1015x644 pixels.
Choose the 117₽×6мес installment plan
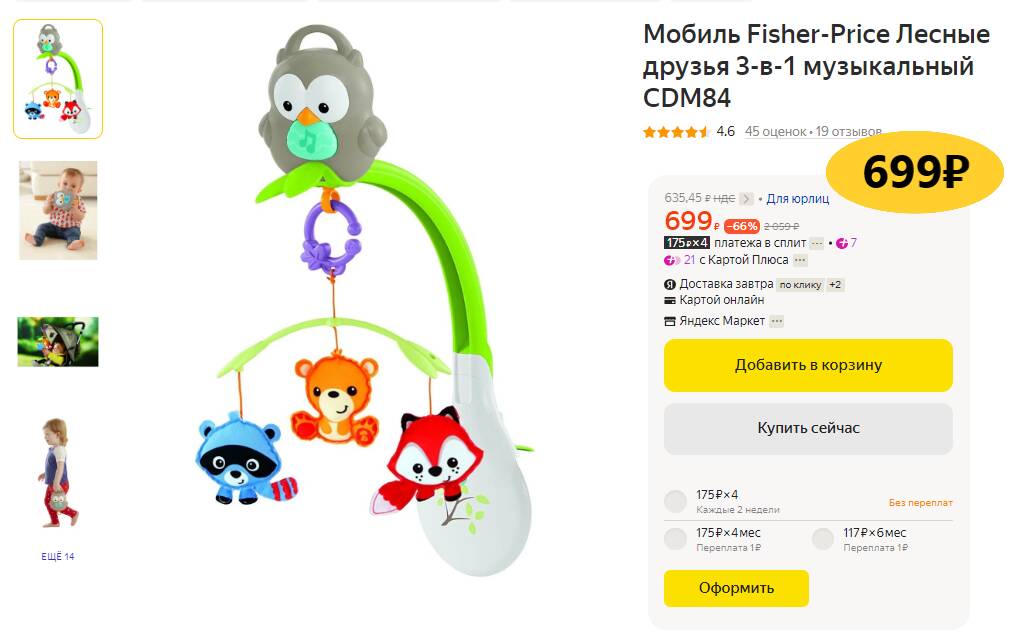[823, 539]
